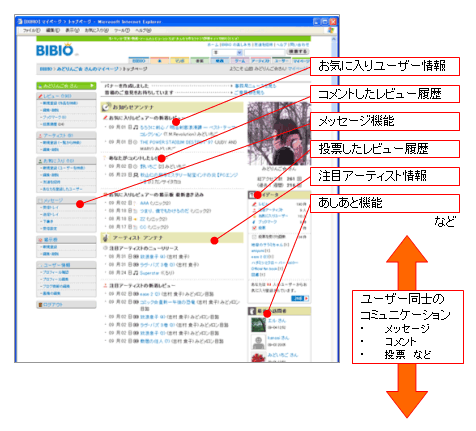Image resolution: width=476 pixels, height=431 pixels.
Task: Open the ツール(T) menu
Action: click(x=122, y=30)
